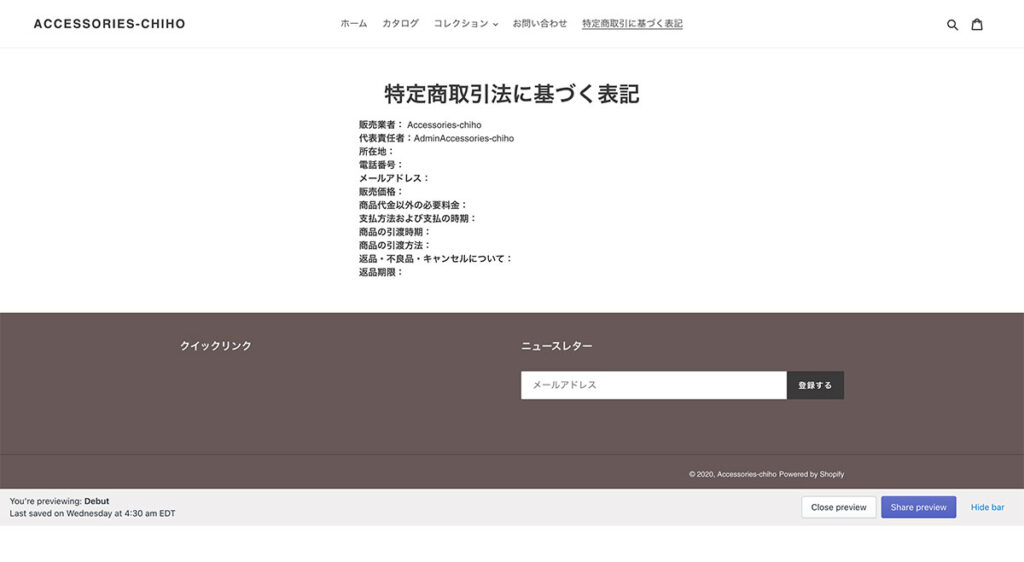Click the 登録する subscribe button
The height and width of the screenshot is (562, 1024).
click(x=815, y=385)
